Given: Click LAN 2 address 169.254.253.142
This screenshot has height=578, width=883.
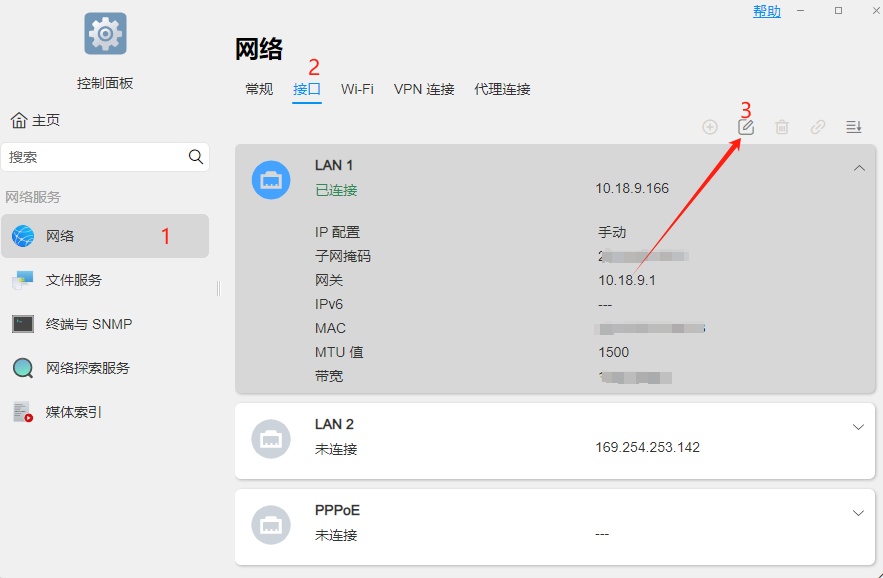Looking at the screenshot, I should pos(648,447).
